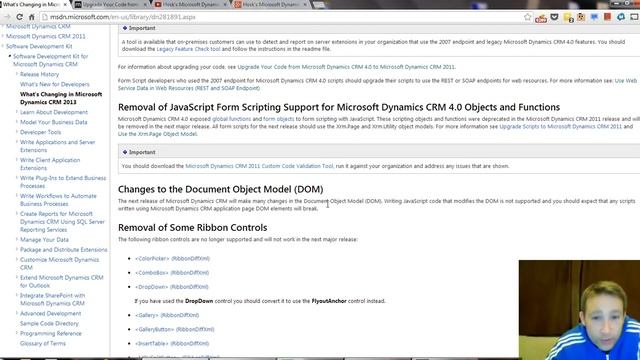Expand the Developer Tools tree node
640x360 pixels.
17,132
